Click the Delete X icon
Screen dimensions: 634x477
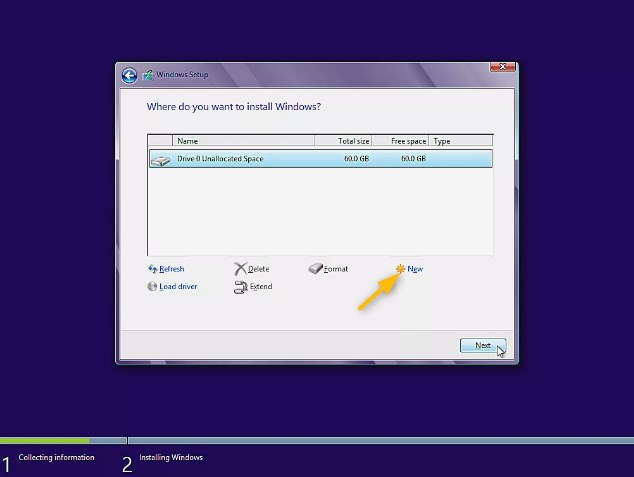coord(240,269)
